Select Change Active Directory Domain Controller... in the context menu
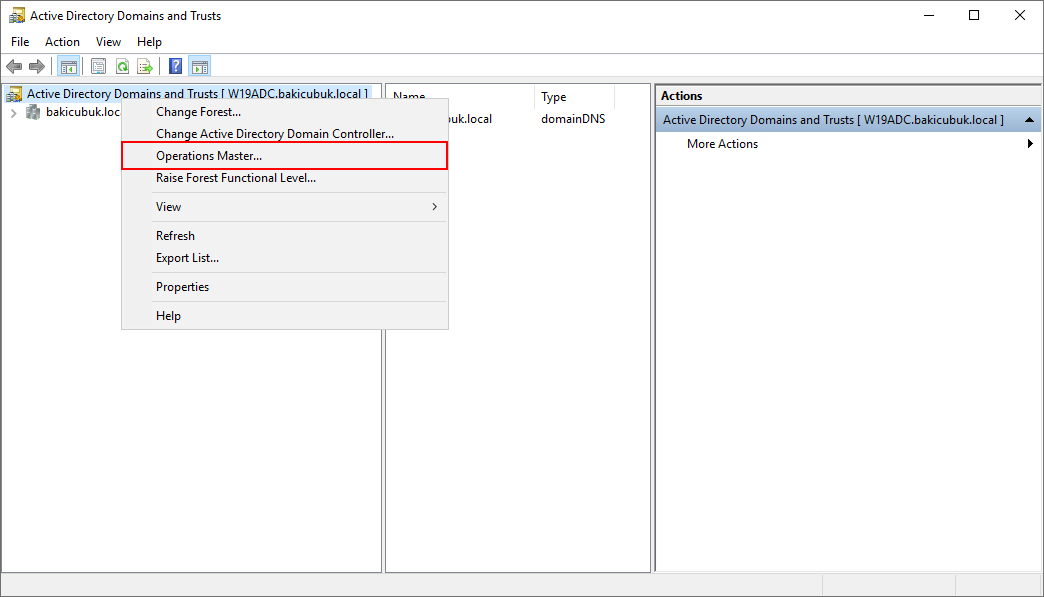Screen dimensions: 1044x597 [x=285, y=134]
